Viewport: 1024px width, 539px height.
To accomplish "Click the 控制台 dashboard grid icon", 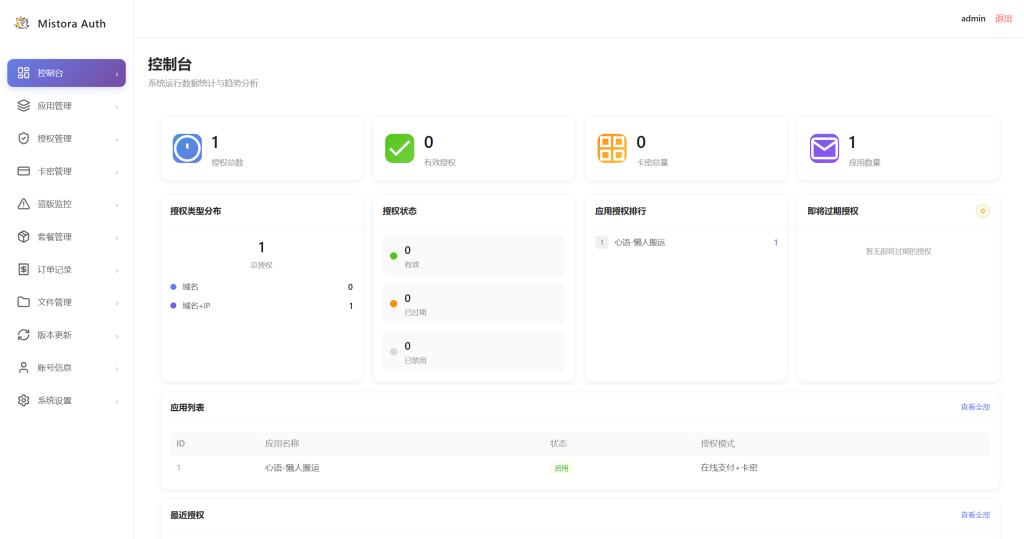I will (x=24, y=73).
